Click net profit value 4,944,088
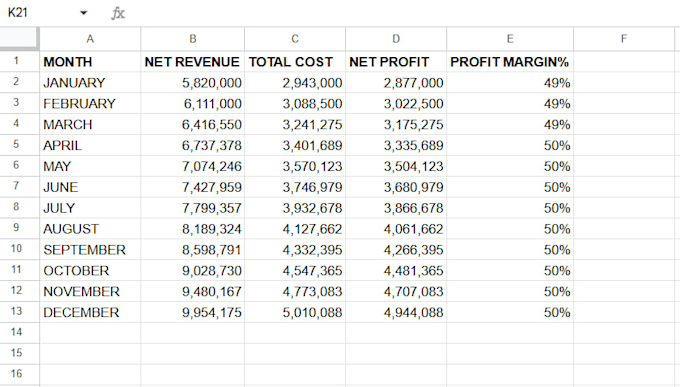 (x=396, y=312)
